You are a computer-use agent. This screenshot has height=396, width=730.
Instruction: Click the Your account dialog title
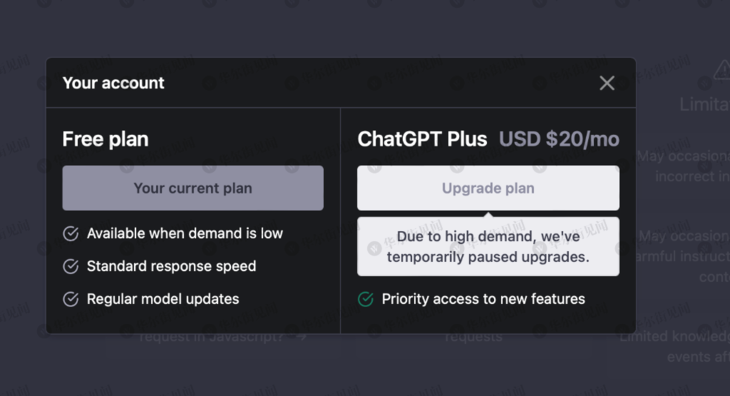coord(114,83)
